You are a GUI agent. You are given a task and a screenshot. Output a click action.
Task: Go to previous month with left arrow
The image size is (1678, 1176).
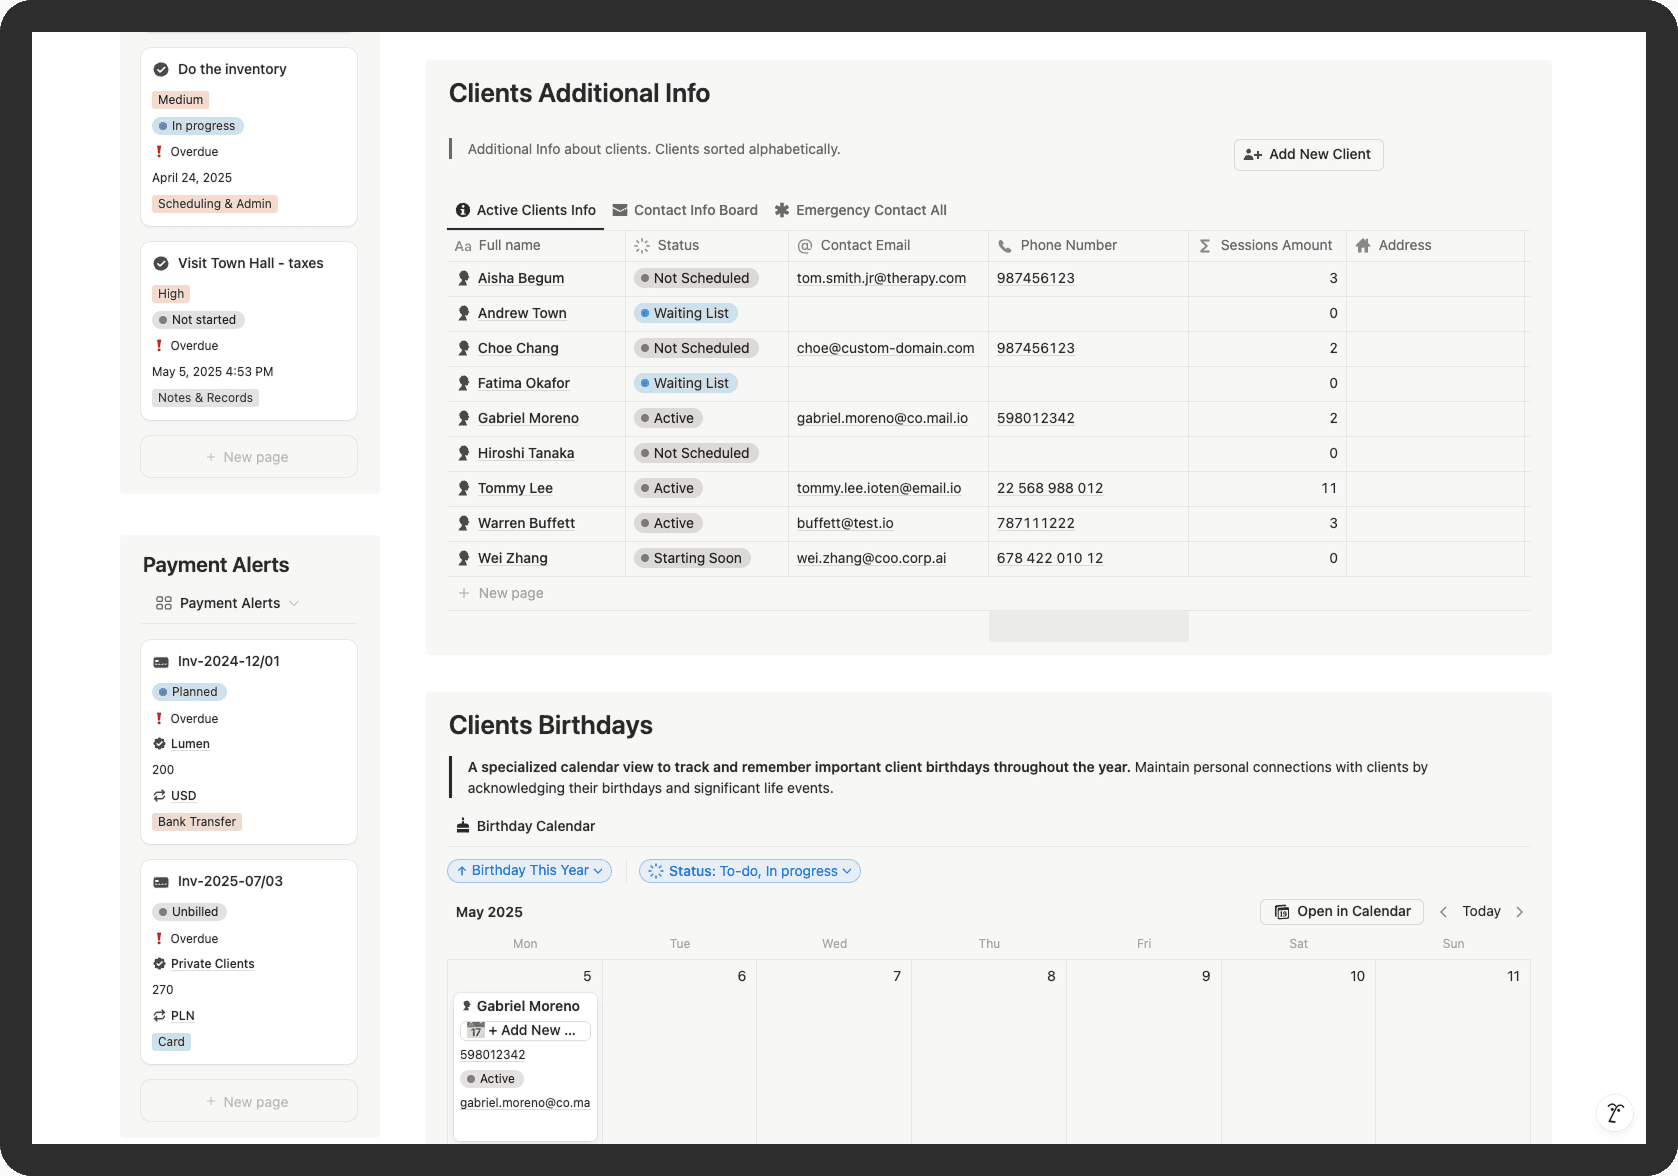pyautogui.click(x=1443, y=912)
